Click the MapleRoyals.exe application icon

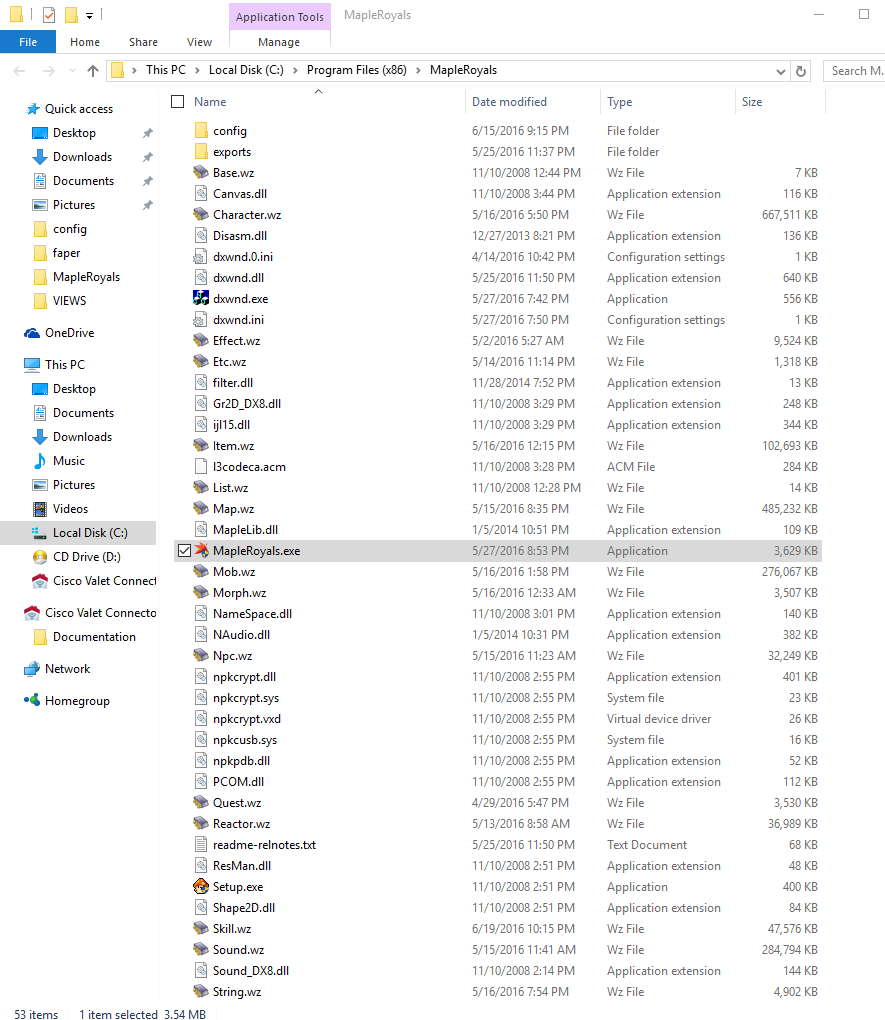coord(201,550)
